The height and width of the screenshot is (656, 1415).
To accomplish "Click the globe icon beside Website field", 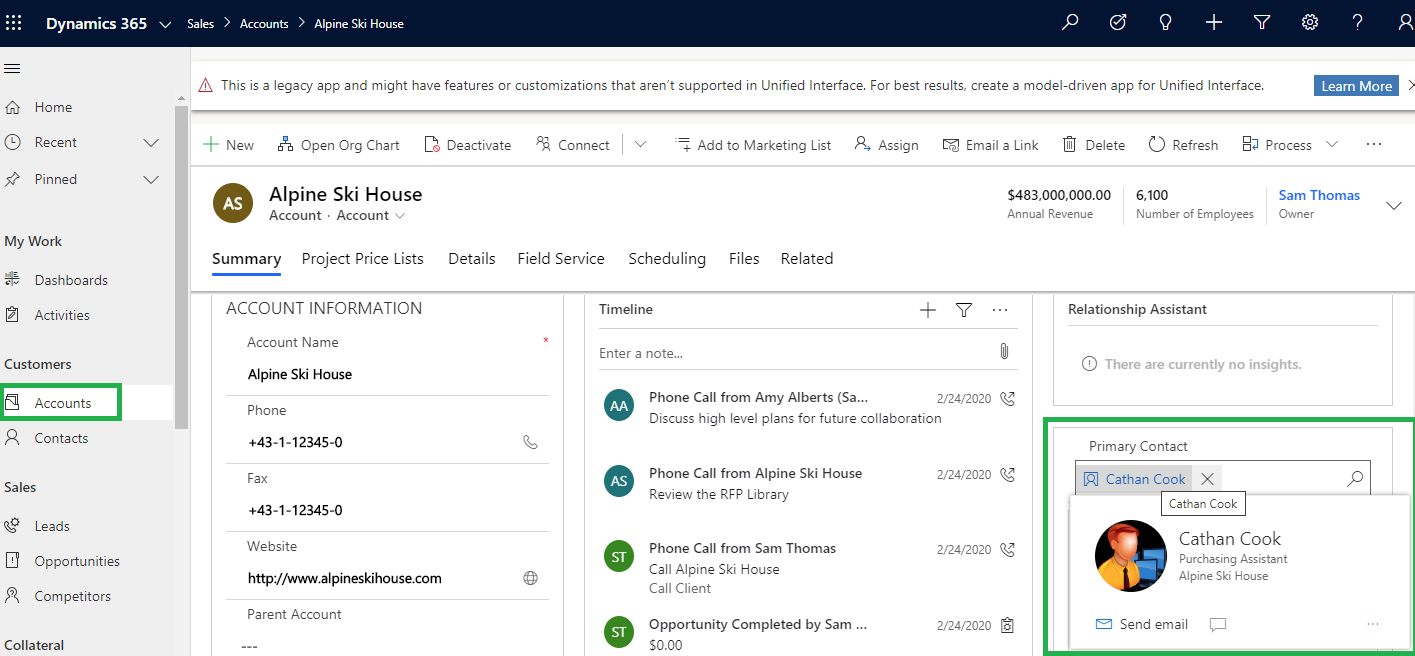I will point(530,578).
